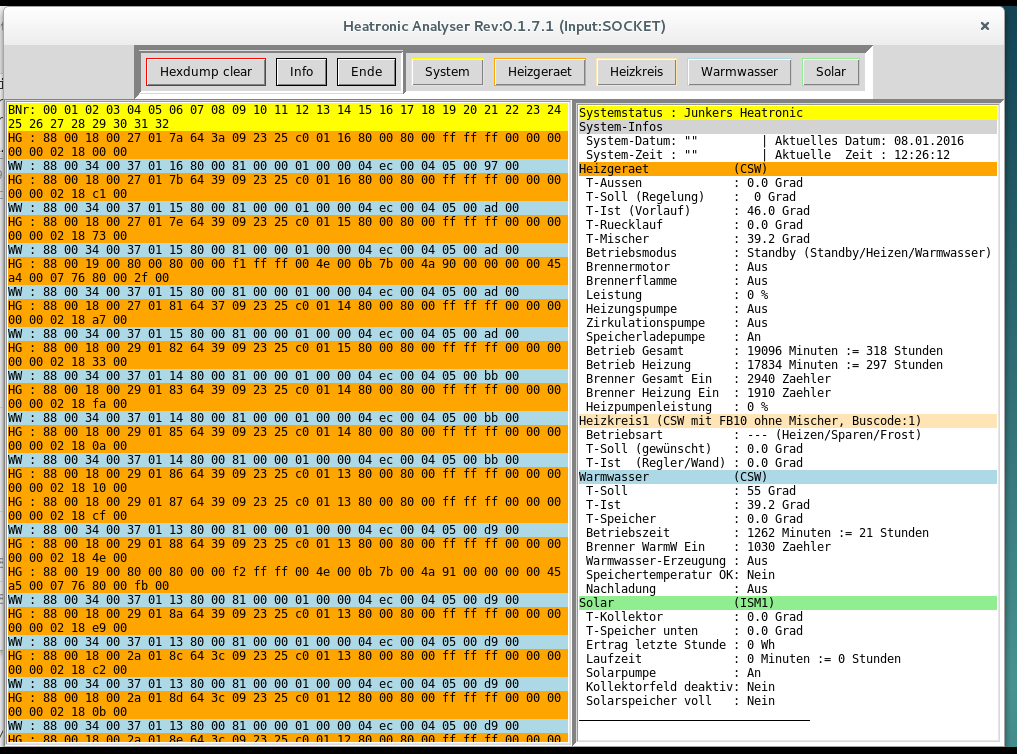Click the T-Soll (gewünscht) line

[694, 449]
